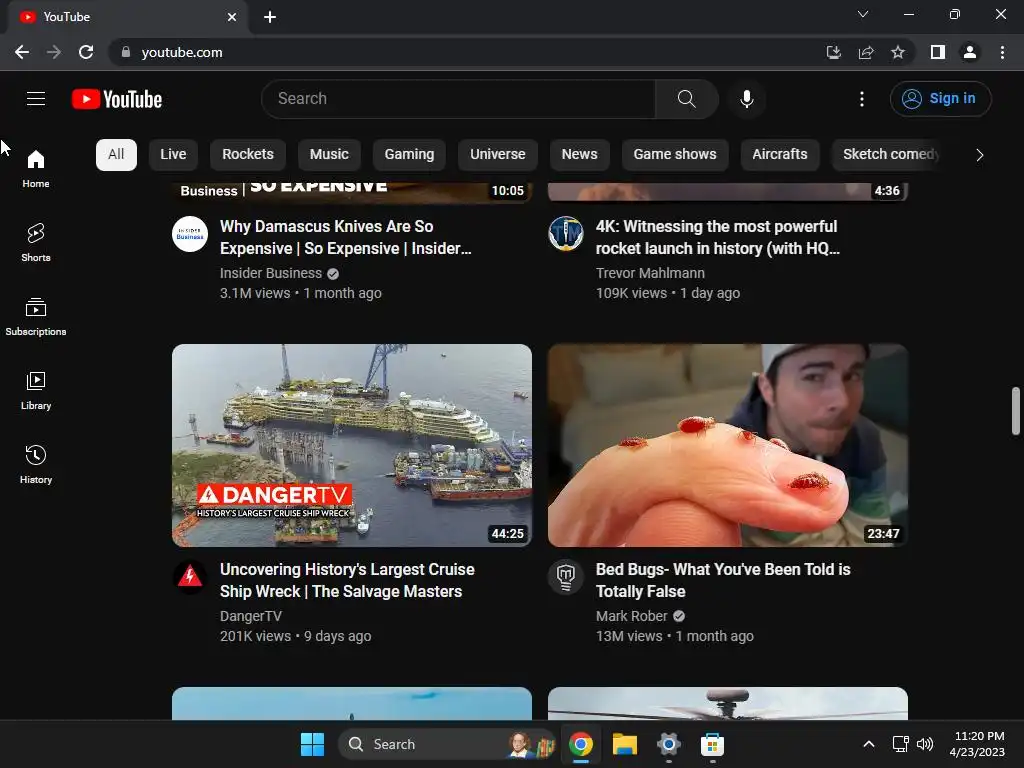Open network icon in system tray
Viewport: 1024px width, 768px height.
coord(900,744)
